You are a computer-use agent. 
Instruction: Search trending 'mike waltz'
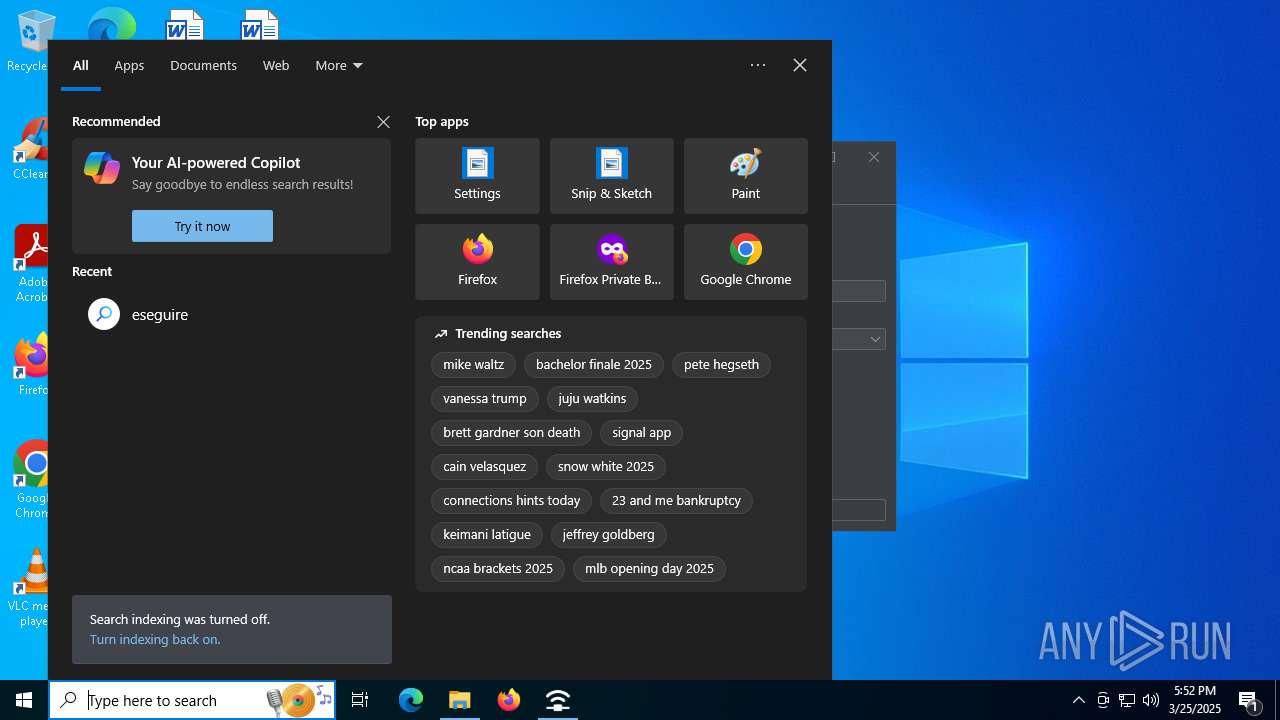473,365
